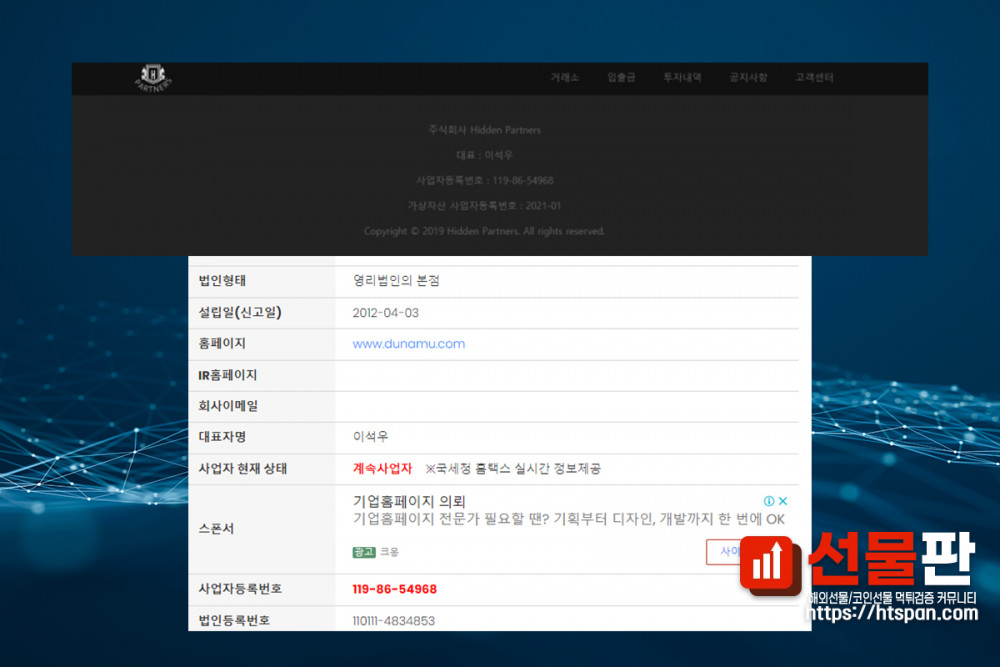Go to the 투자내역 menu
1000x667 pixels.
[683, 78]
